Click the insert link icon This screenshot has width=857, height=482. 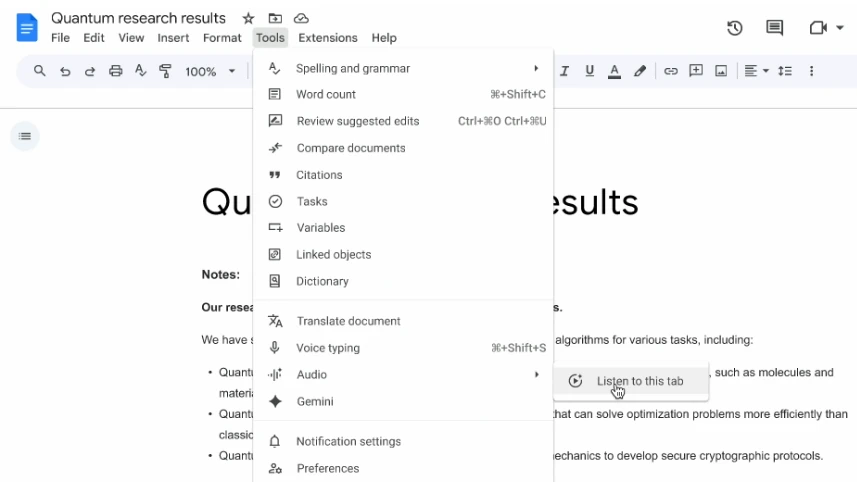(x=670, y=71)
